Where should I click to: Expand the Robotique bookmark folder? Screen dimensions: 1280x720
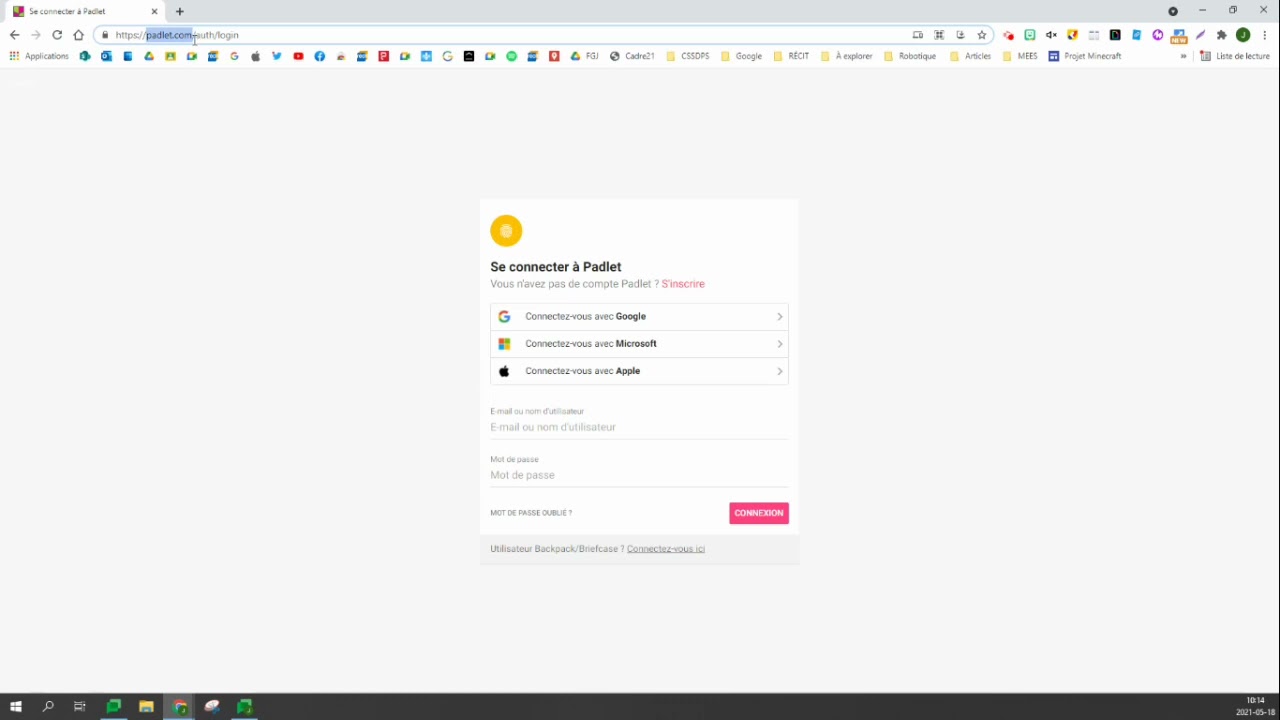pyautogui.click(x=910, y=56)
